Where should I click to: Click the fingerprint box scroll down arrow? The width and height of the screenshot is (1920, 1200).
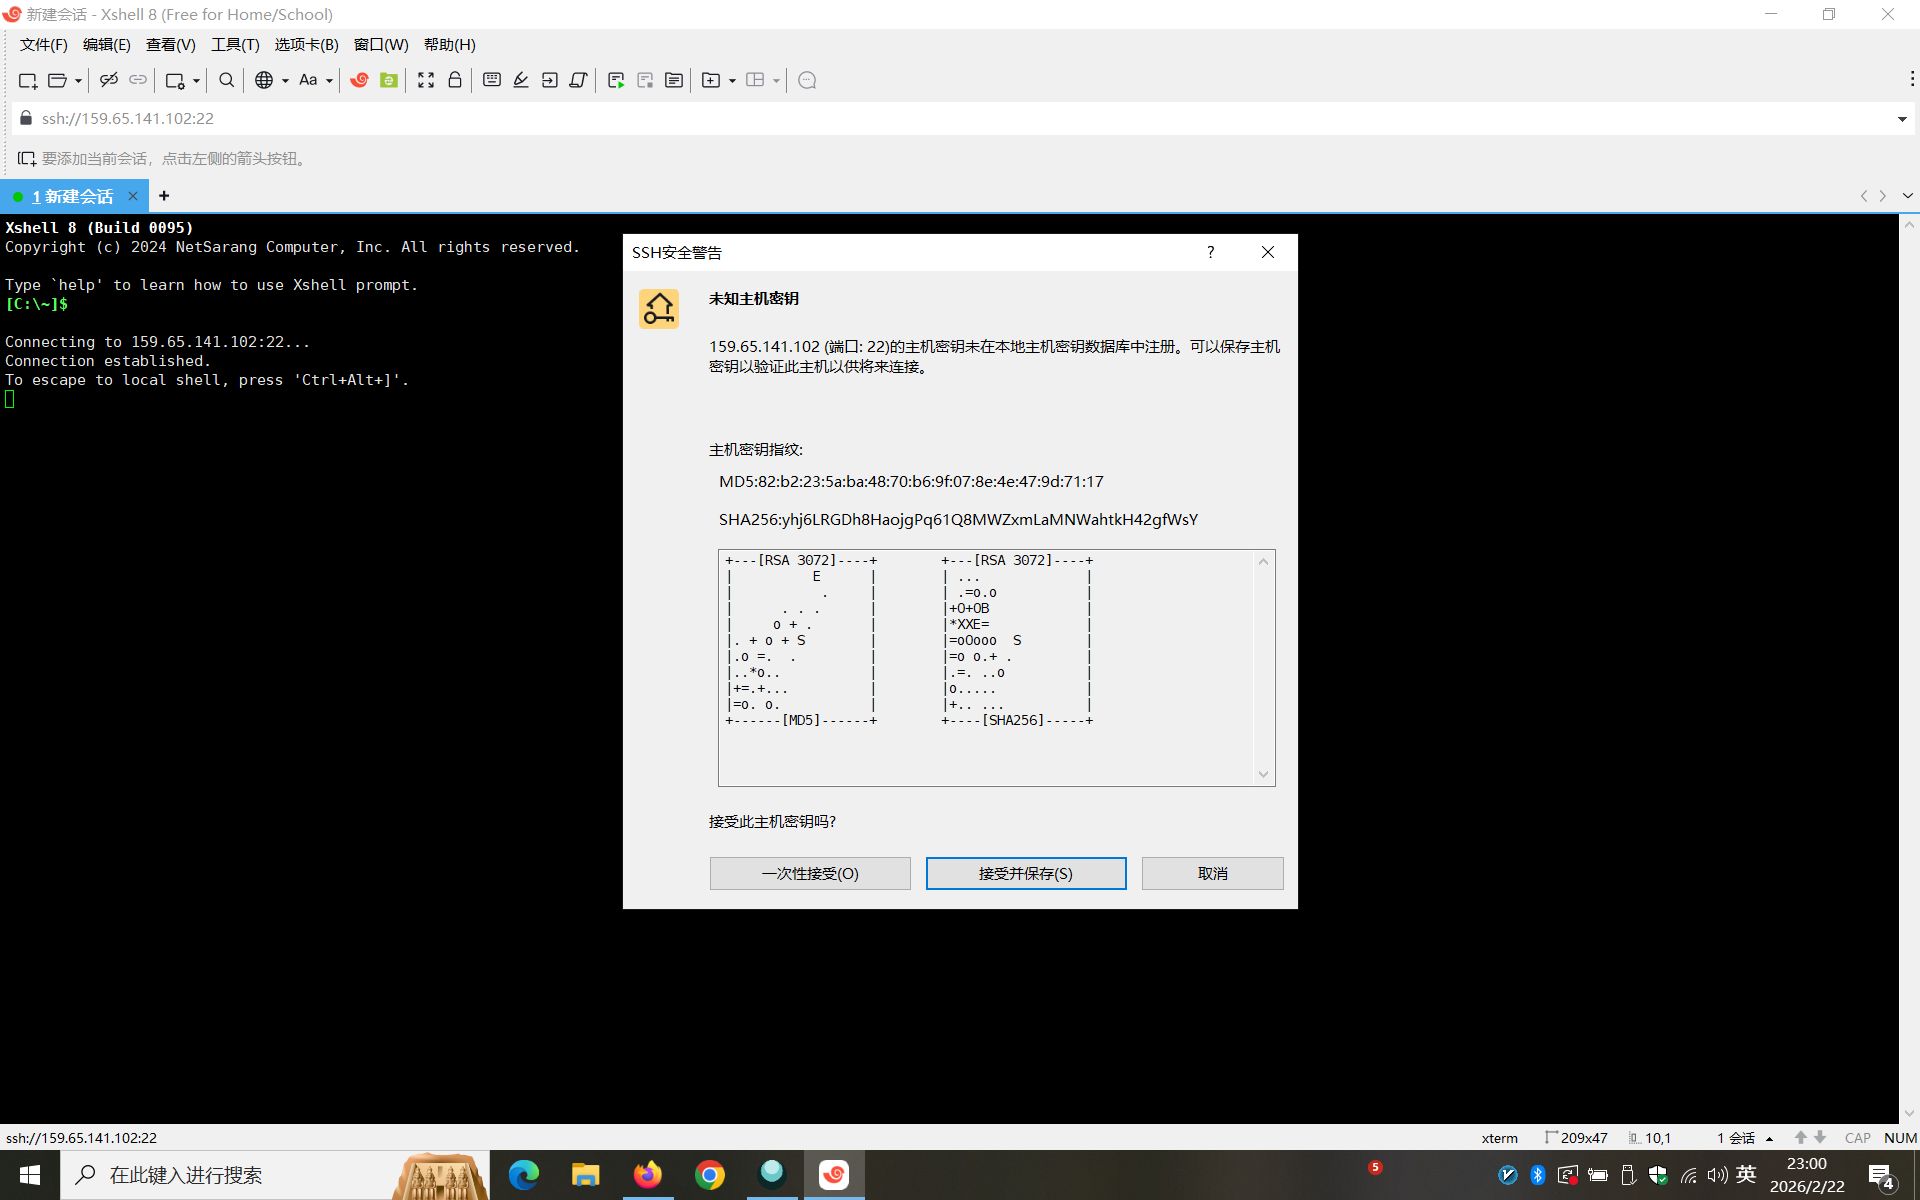click(x=1263, y=775)
